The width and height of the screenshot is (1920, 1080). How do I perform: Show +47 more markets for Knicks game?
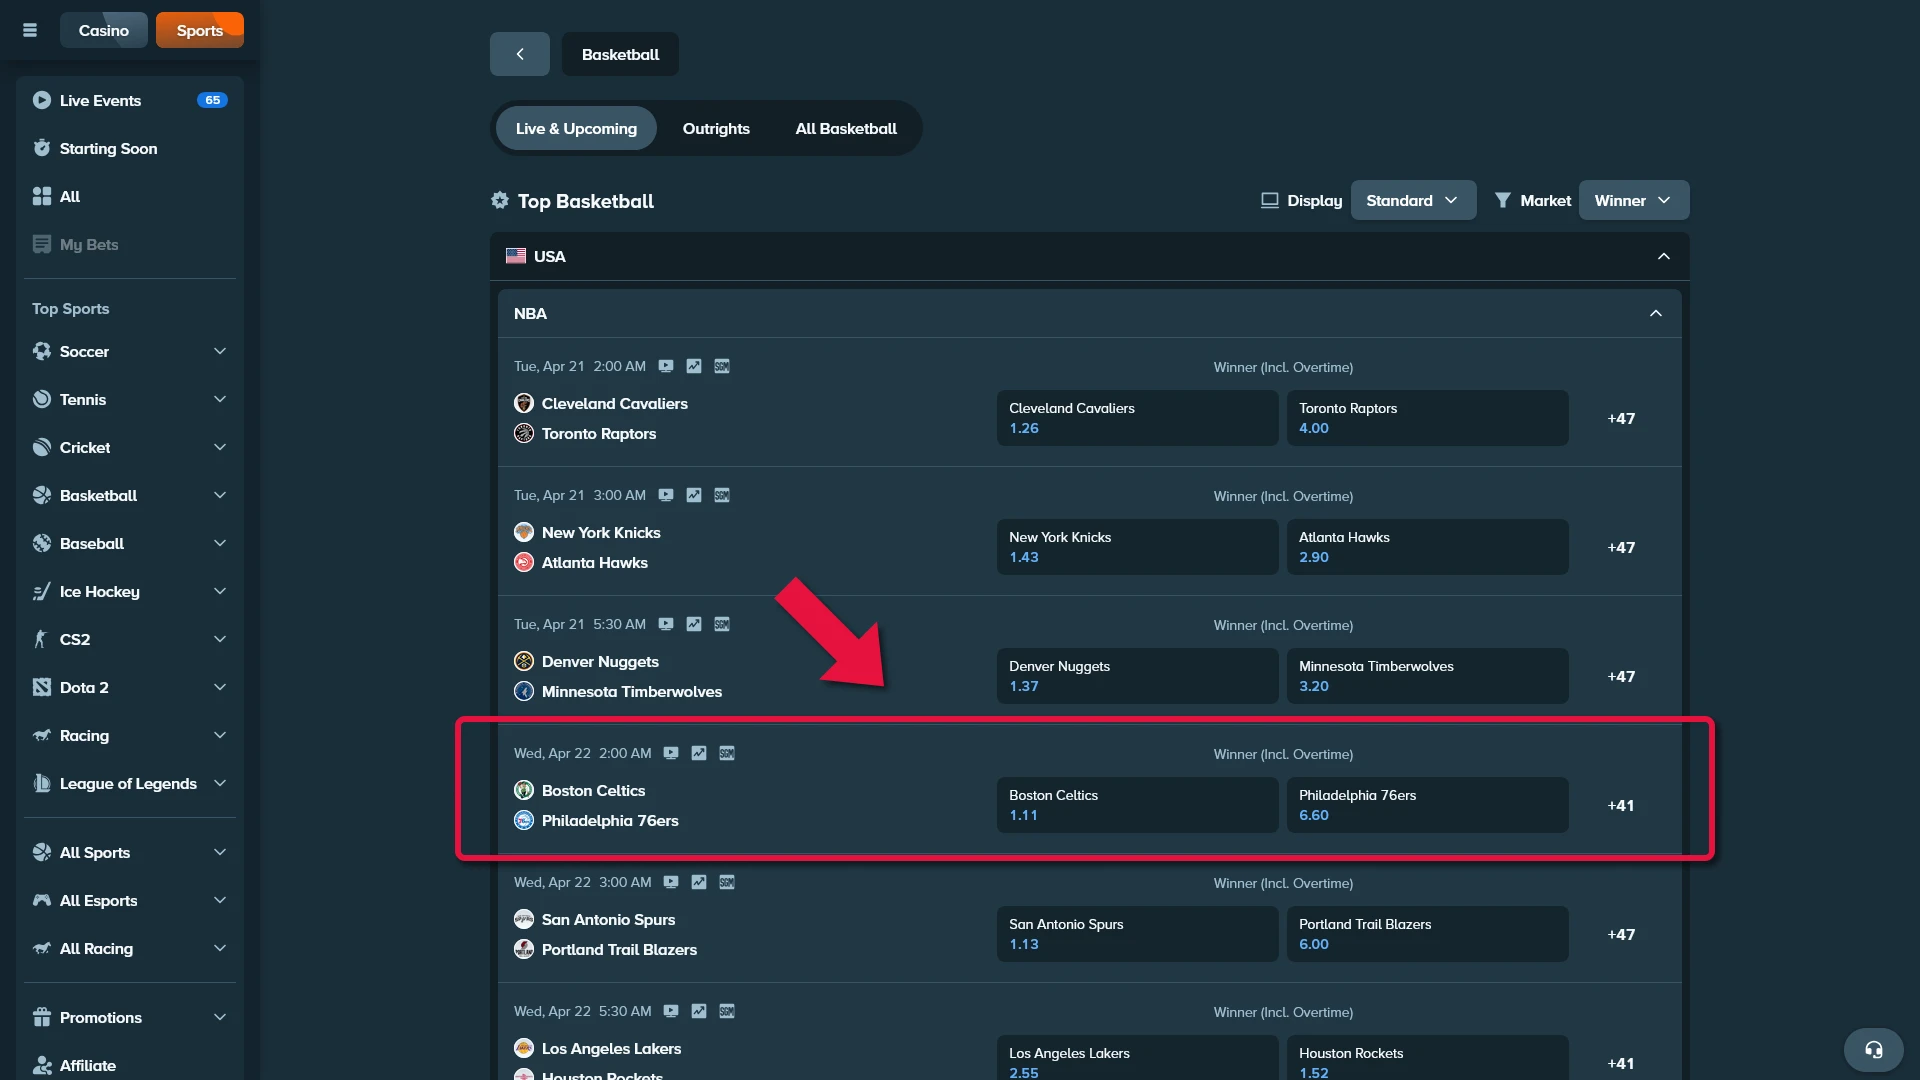coord(1621,547)
